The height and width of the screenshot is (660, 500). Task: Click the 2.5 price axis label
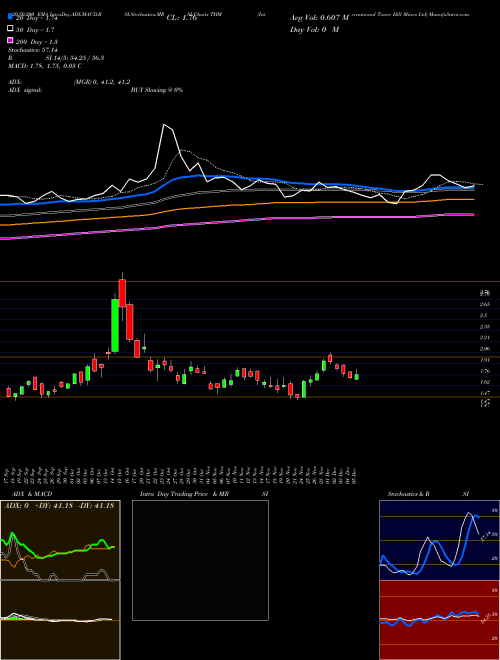point(483,315)
